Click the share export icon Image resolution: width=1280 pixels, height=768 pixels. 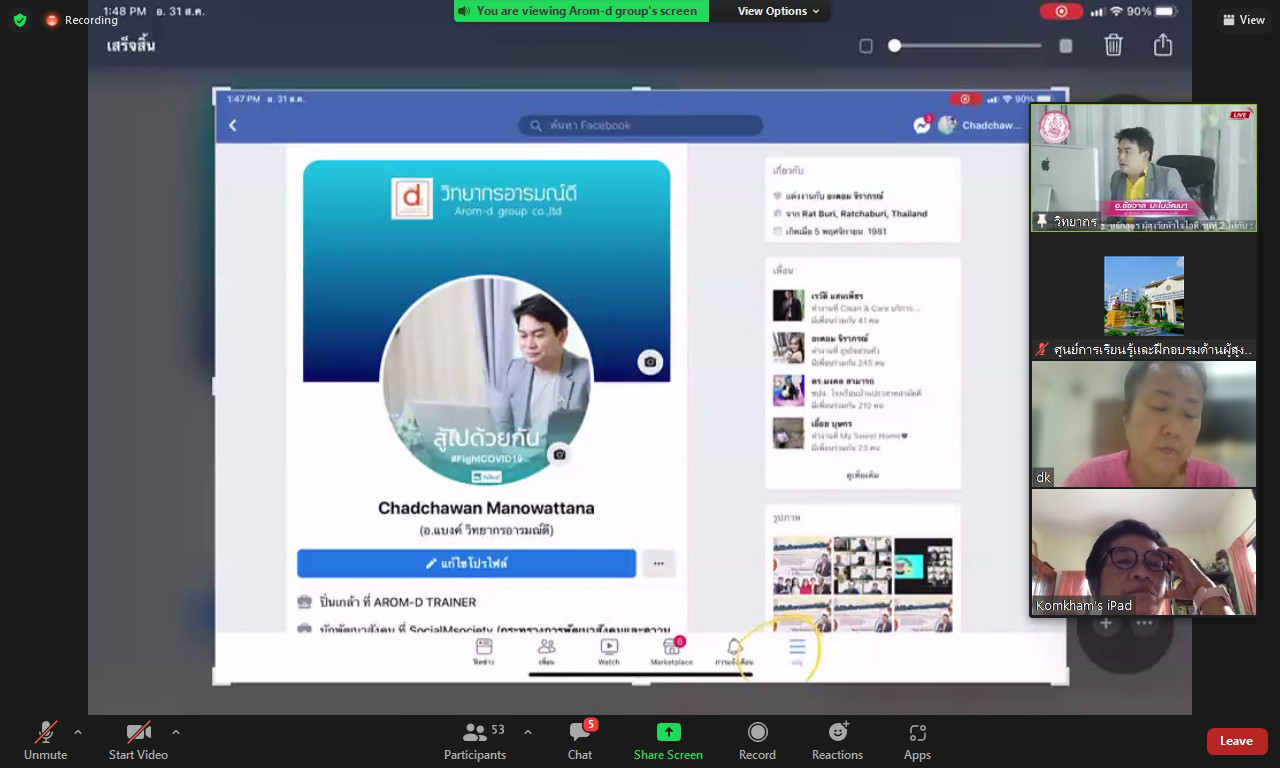click(1162, 45)
